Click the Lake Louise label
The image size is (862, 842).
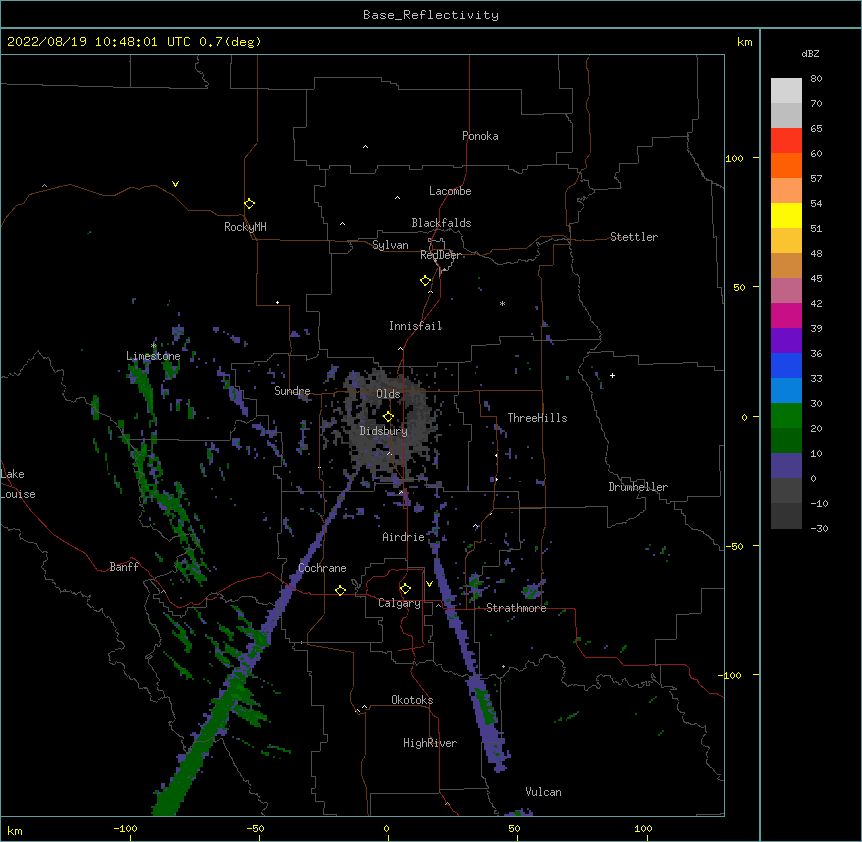18,484
